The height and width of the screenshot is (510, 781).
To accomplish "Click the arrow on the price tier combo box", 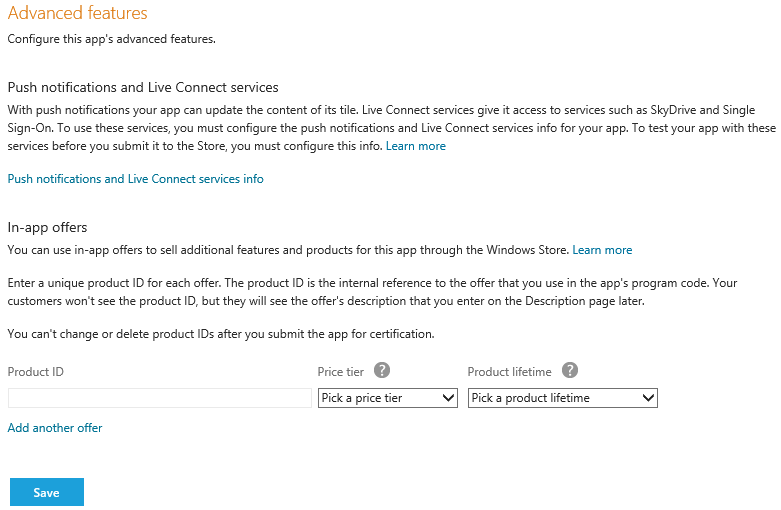I will (448, 398).
